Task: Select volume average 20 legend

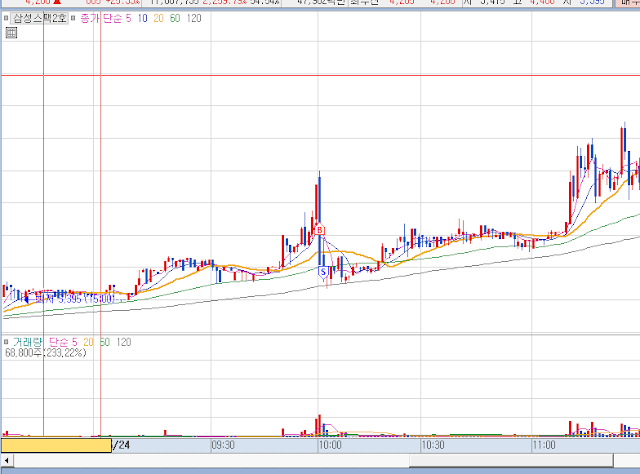Action: pyautogui.click(x=88, y=342)
